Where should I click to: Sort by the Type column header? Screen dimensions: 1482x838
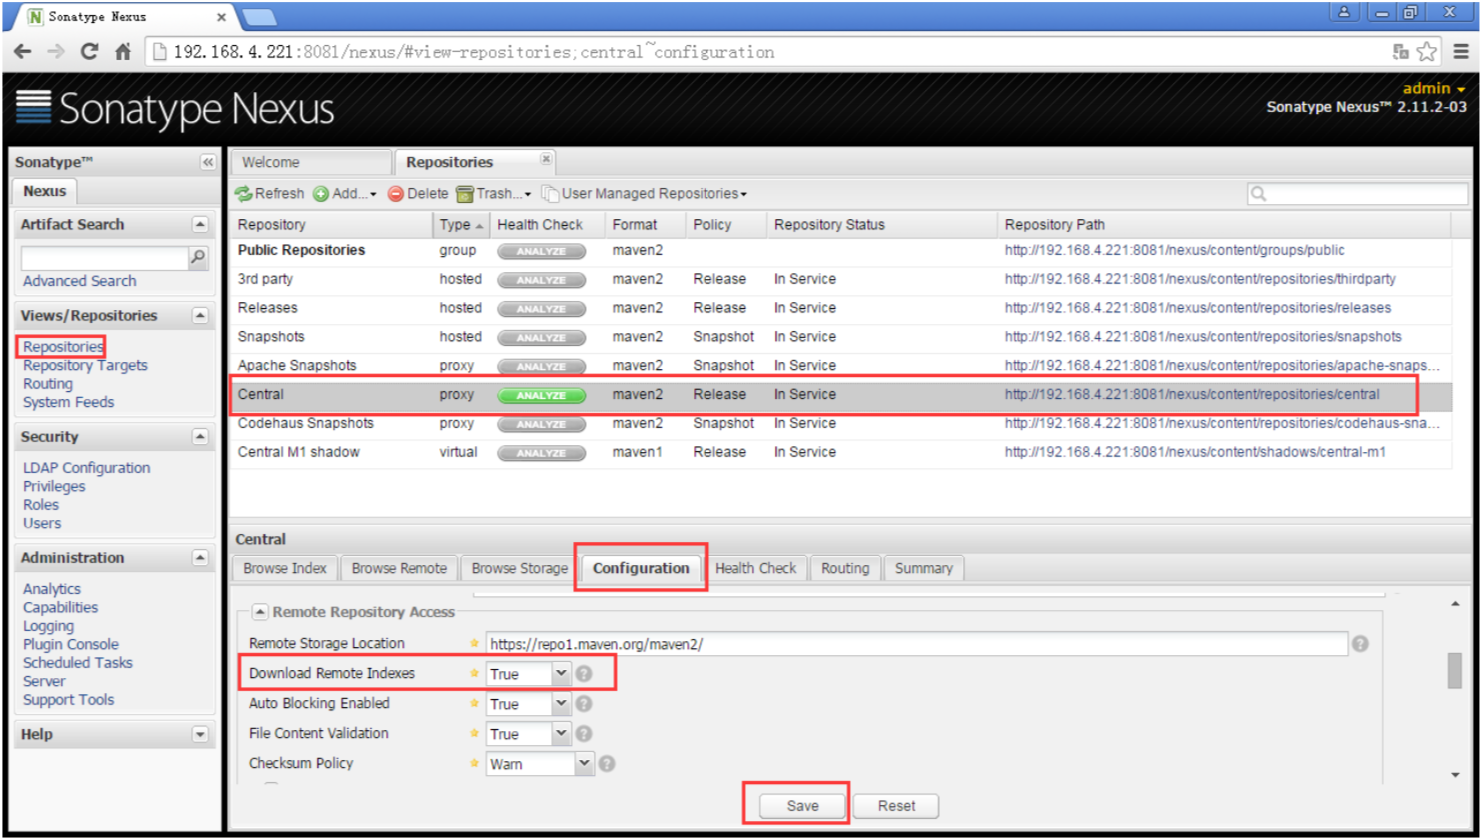(x=461, y=225)
